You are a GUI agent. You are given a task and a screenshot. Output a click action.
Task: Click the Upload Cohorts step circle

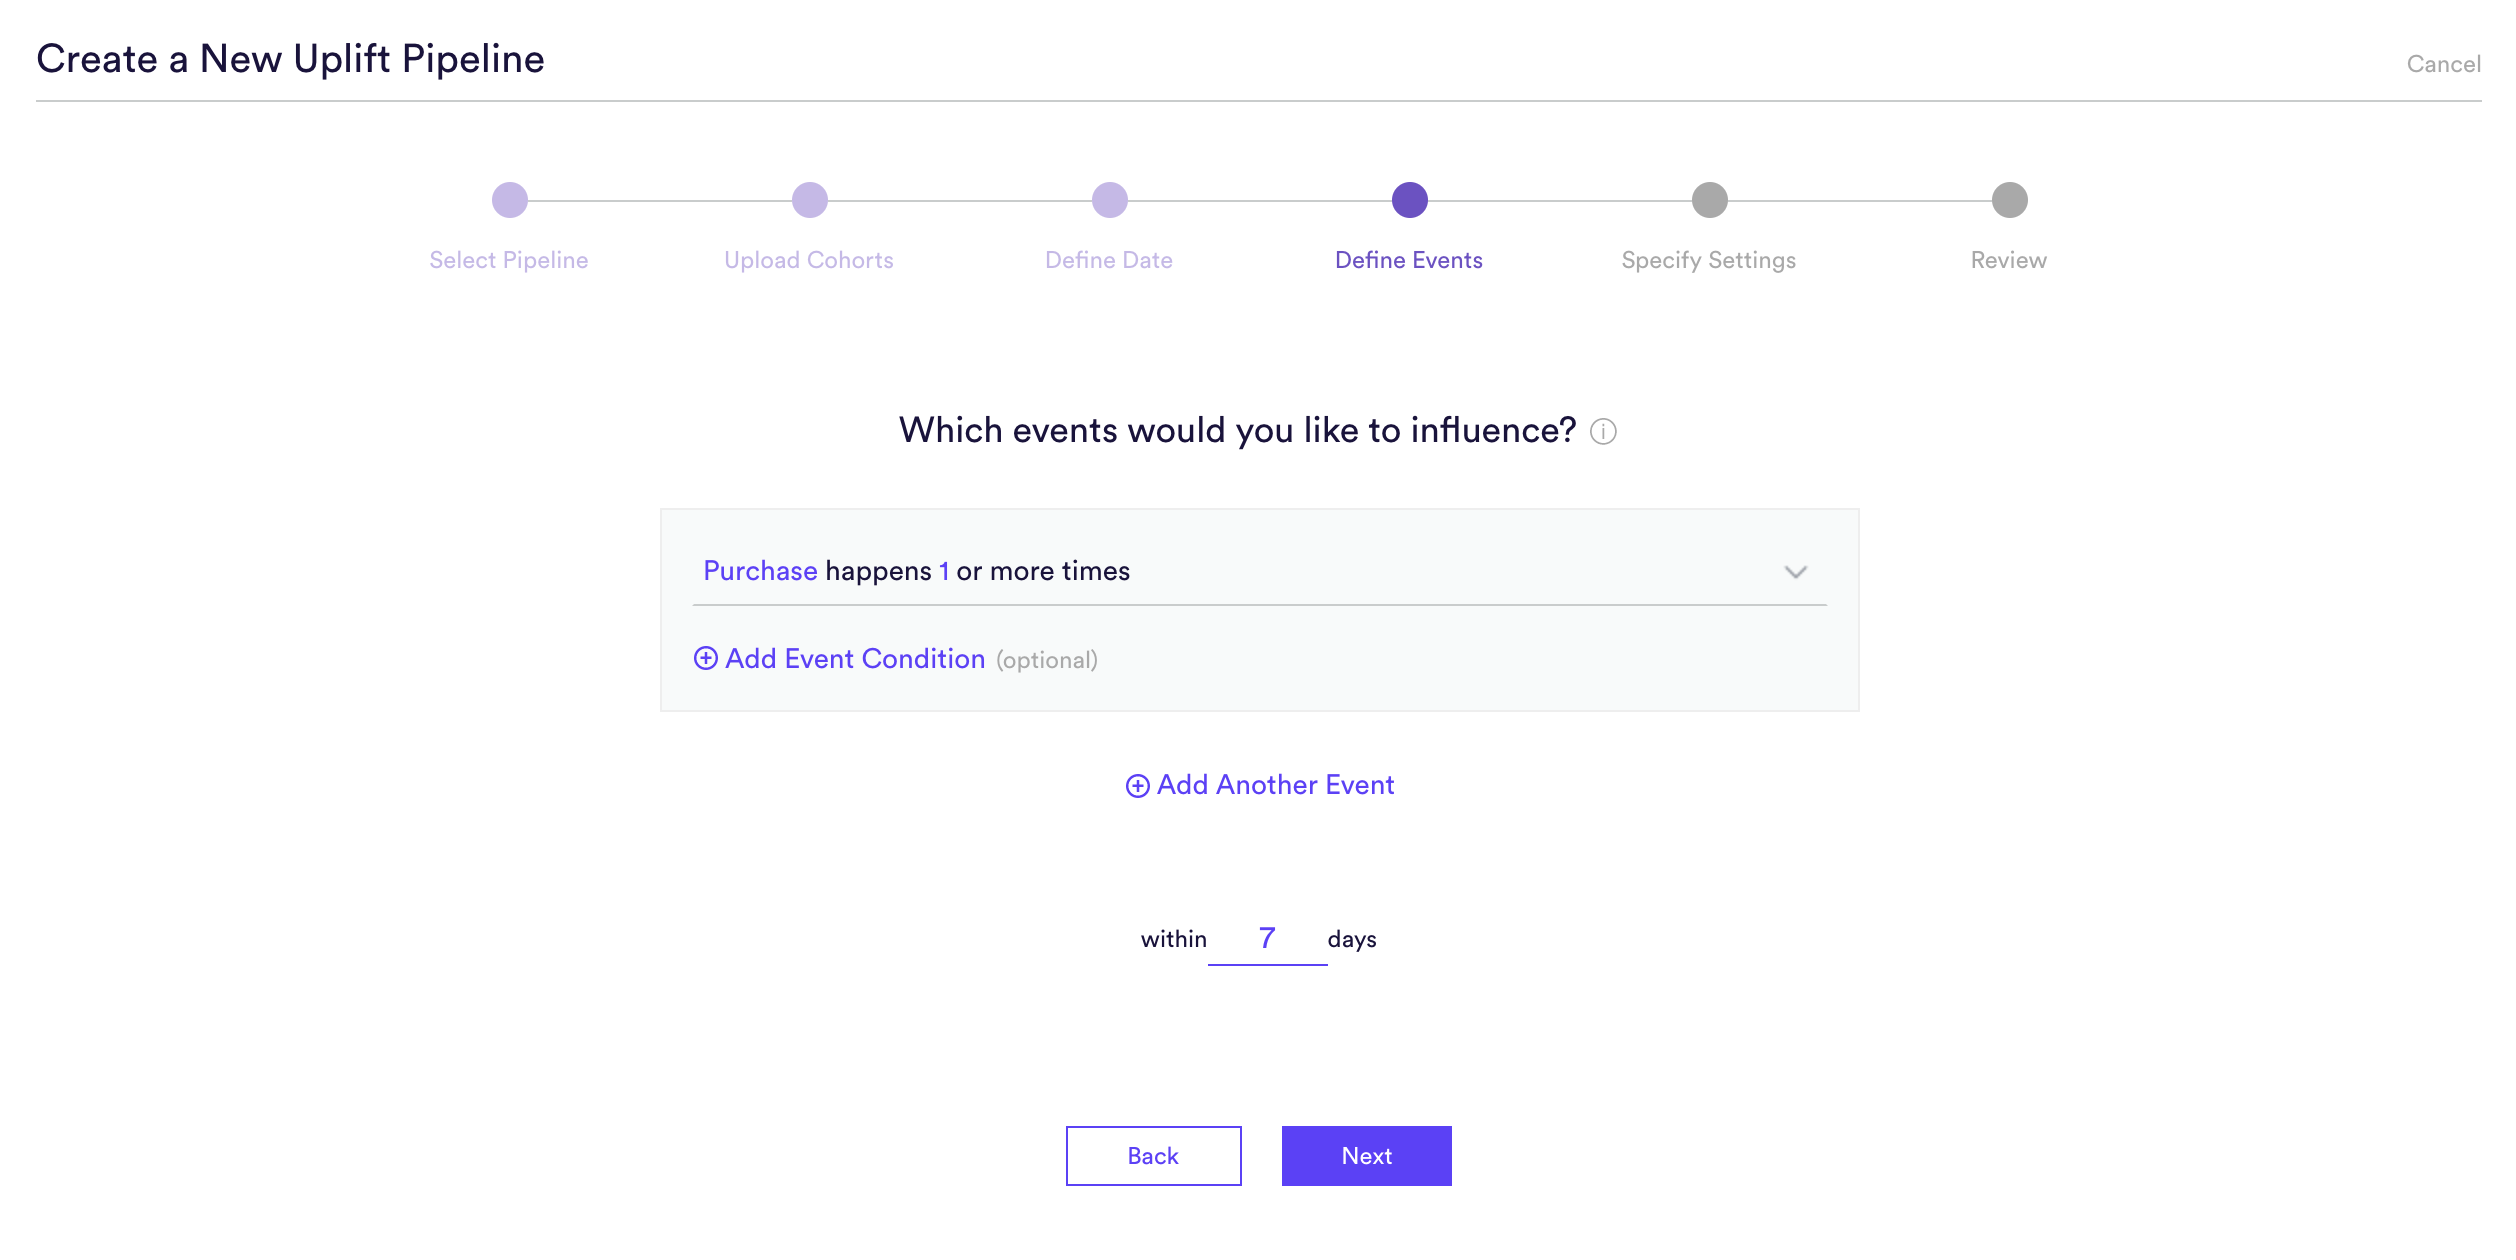click(x=810, y=200)
